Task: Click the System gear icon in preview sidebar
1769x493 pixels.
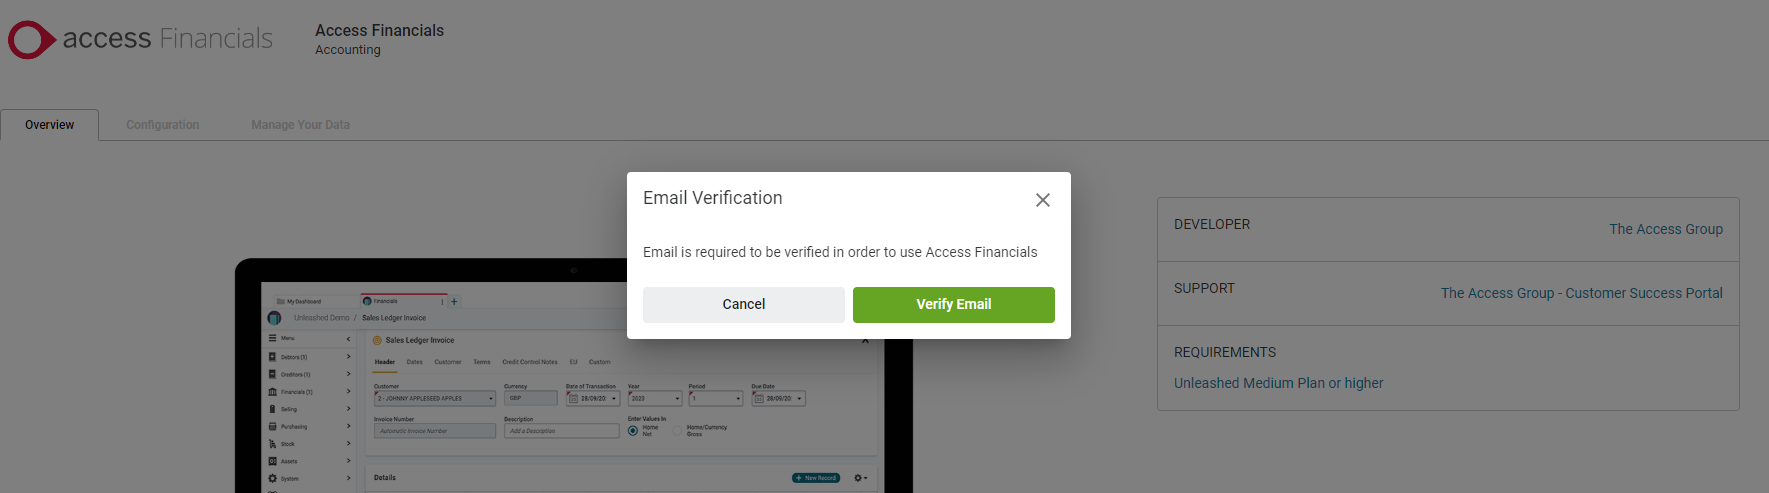Action: click(272, 479)
